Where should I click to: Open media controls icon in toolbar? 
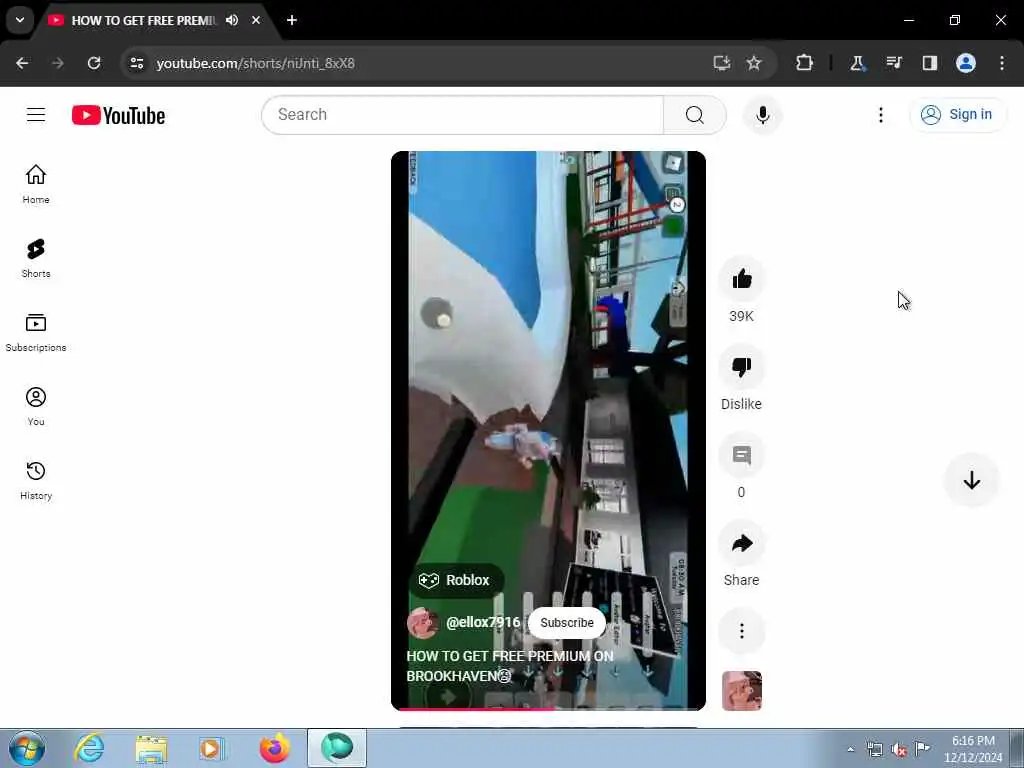coord(894,63)
